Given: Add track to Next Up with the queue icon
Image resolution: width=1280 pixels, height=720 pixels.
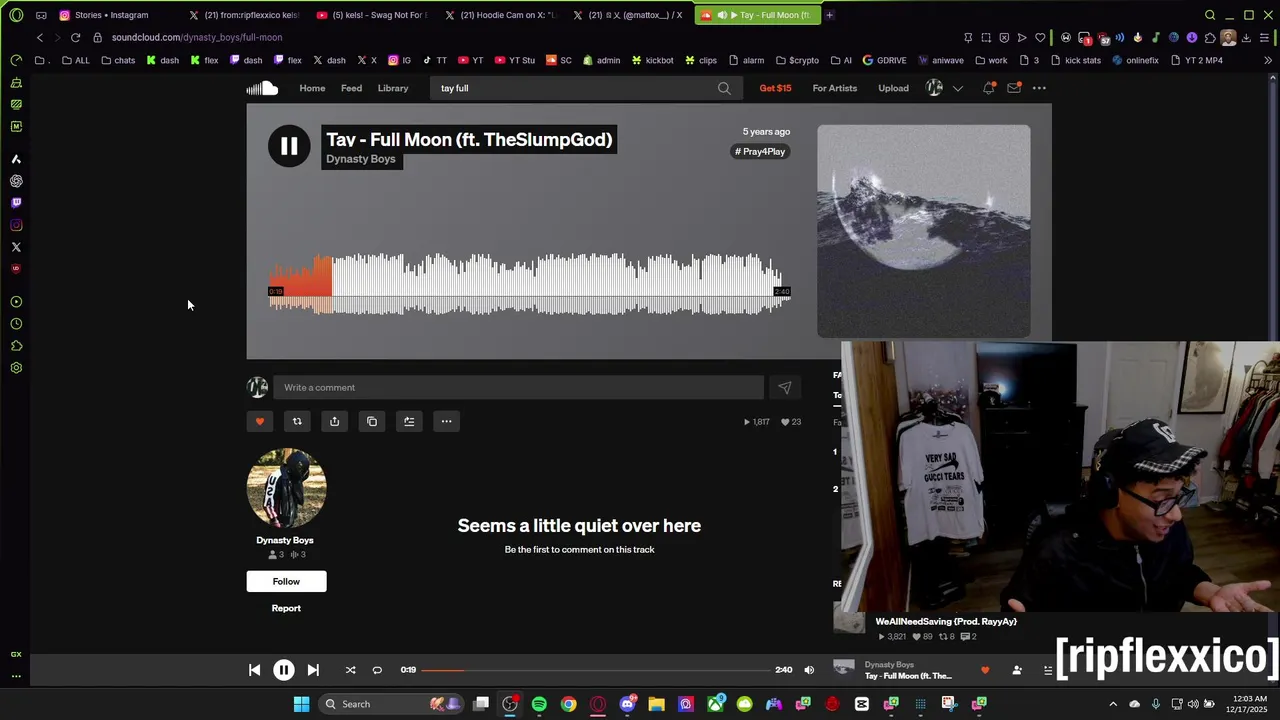Looking at the screenshot, I should tap(409, 421).
